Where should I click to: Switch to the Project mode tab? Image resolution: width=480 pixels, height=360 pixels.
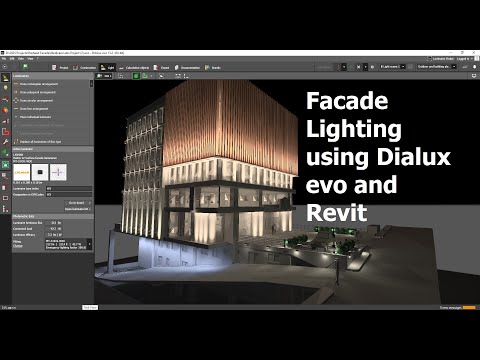(x=60, y=67)
